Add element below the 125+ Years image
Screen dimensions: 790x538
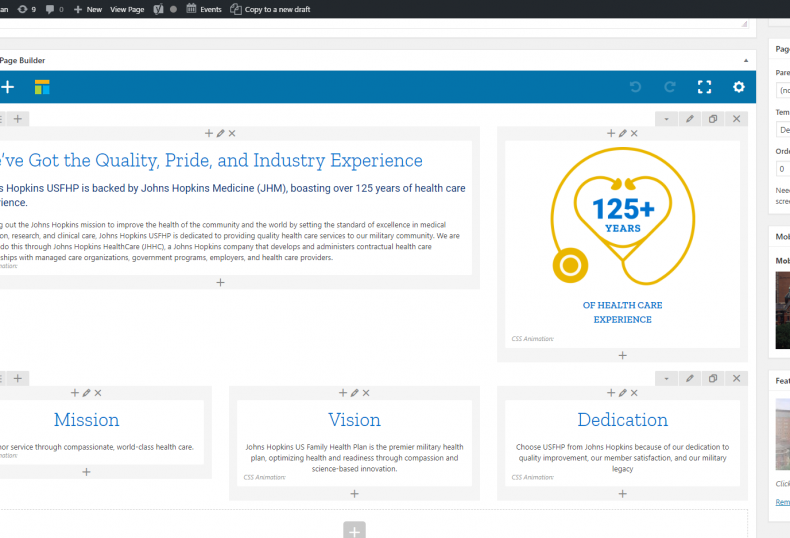pos(622,355)
